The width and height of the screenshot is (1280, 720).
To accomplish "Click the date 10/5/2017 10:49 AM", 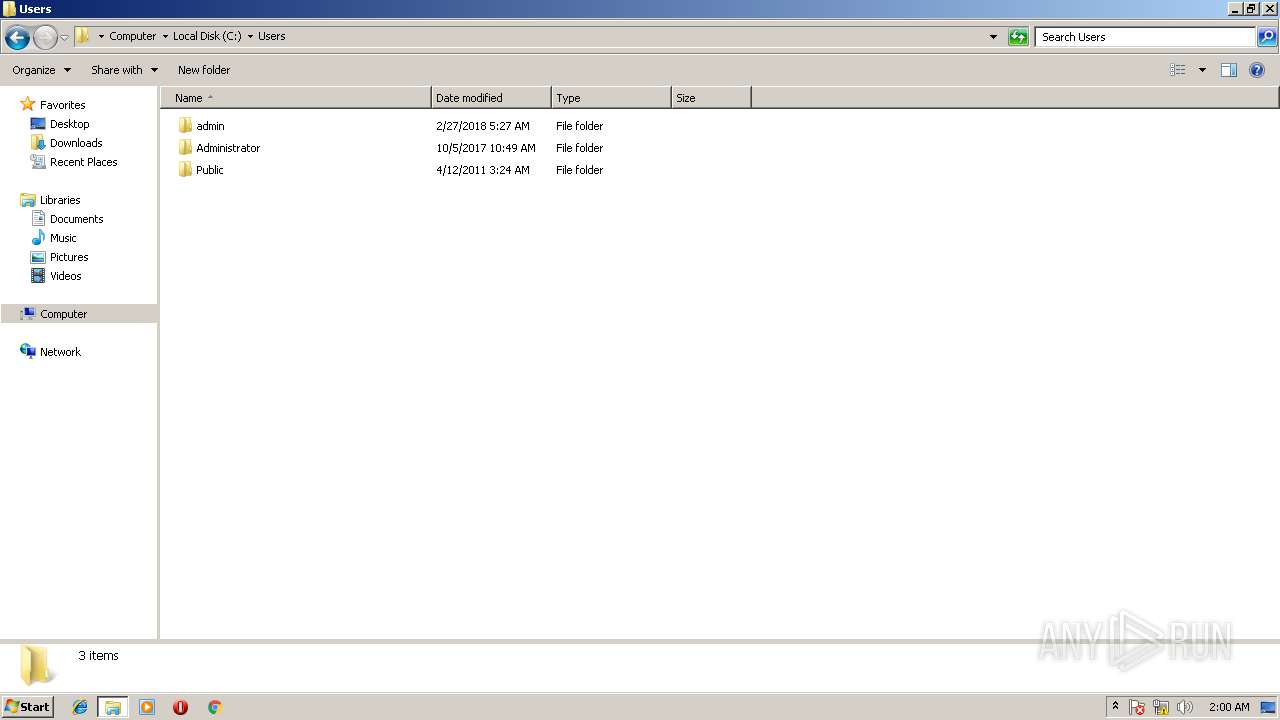I will [486, 148].
